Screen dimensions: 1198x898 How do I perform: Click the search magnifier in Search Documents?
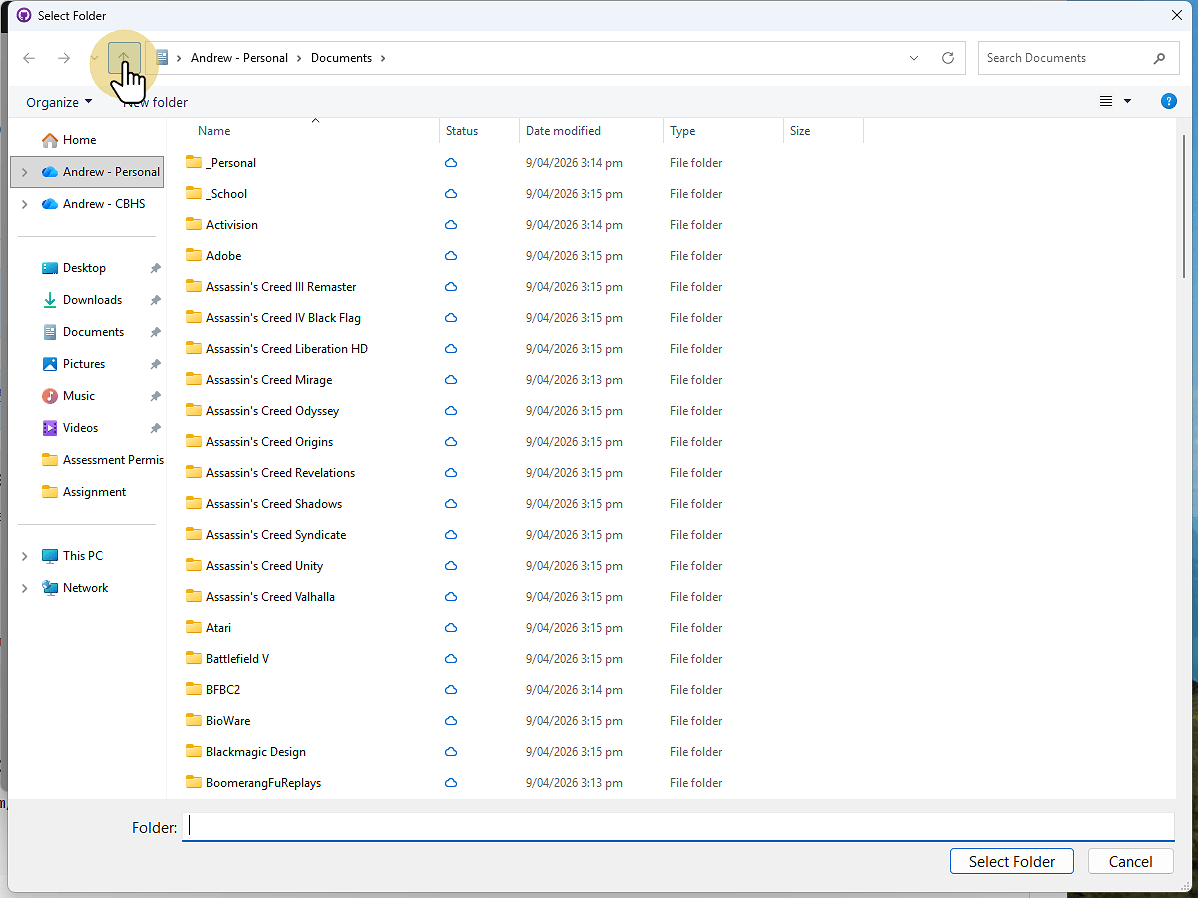point(1160,58)
